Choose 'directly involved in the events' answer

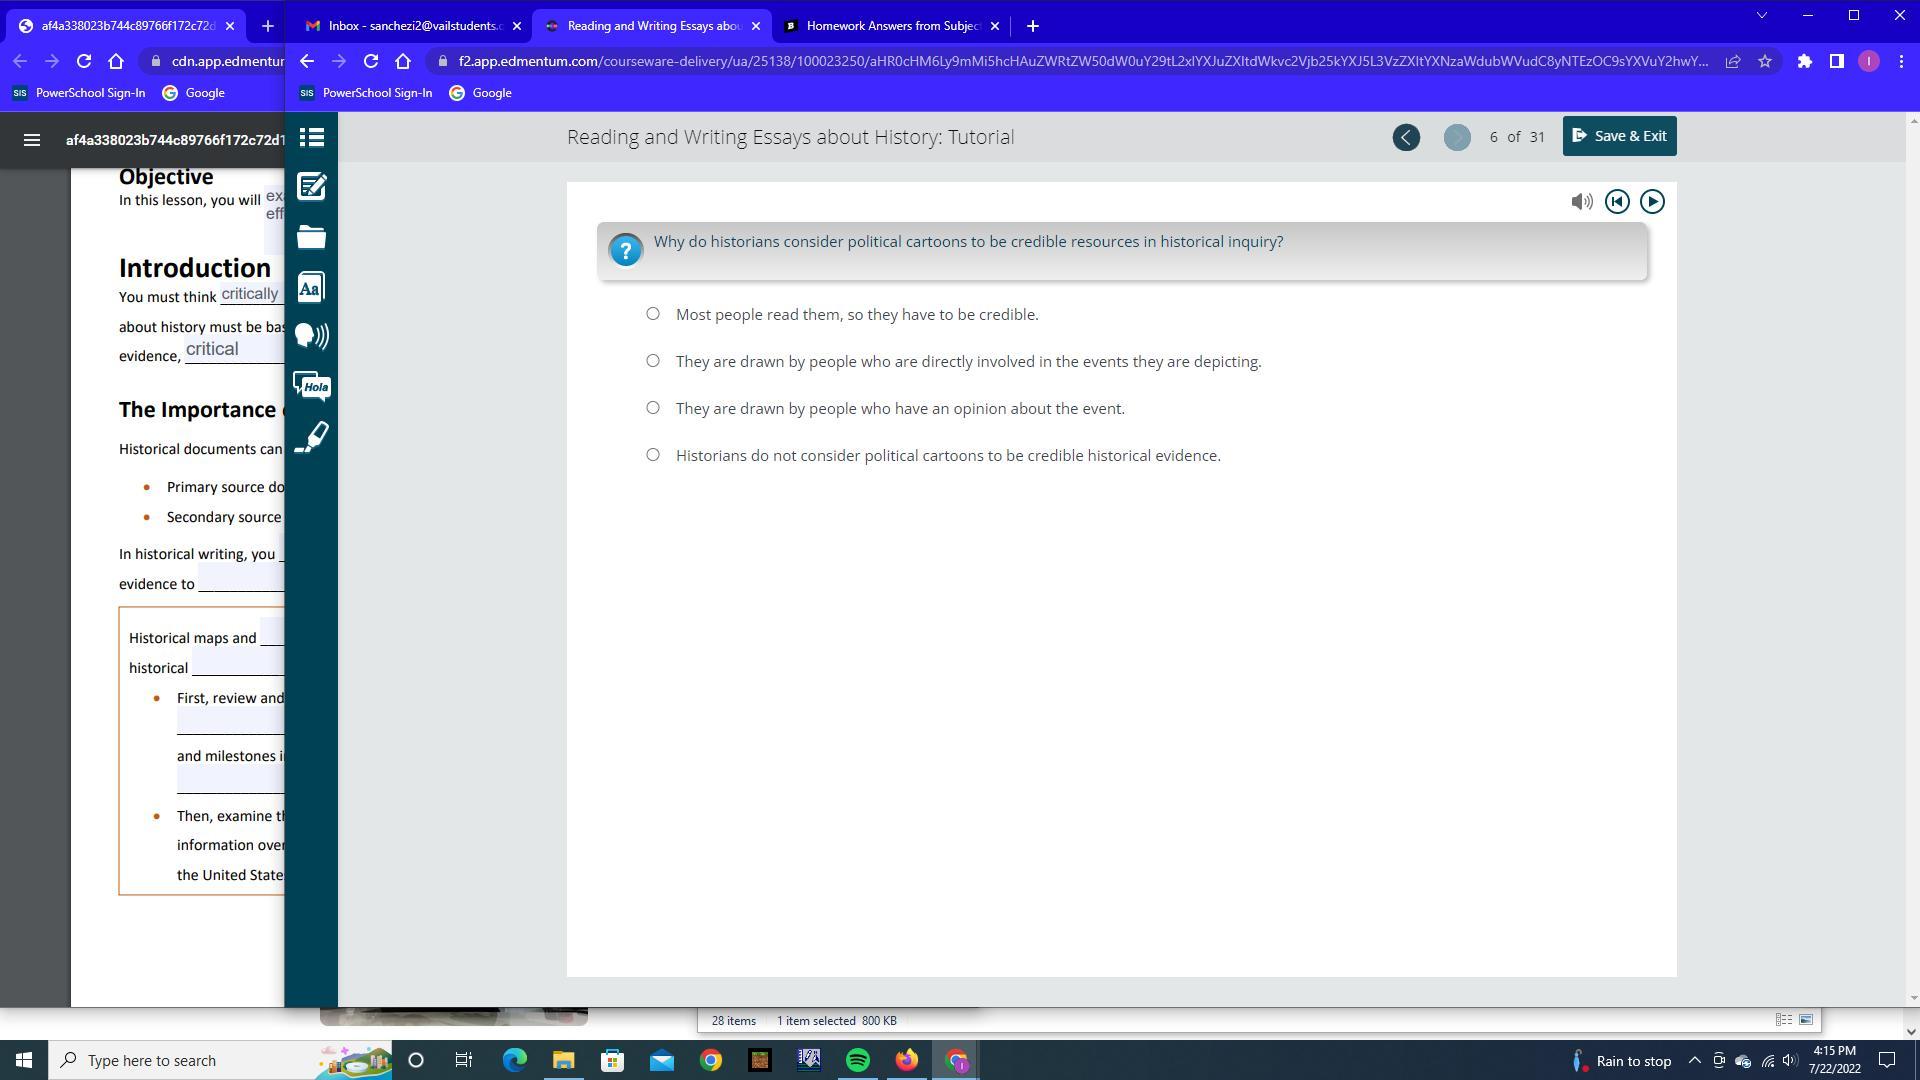[x=653, y=361]
